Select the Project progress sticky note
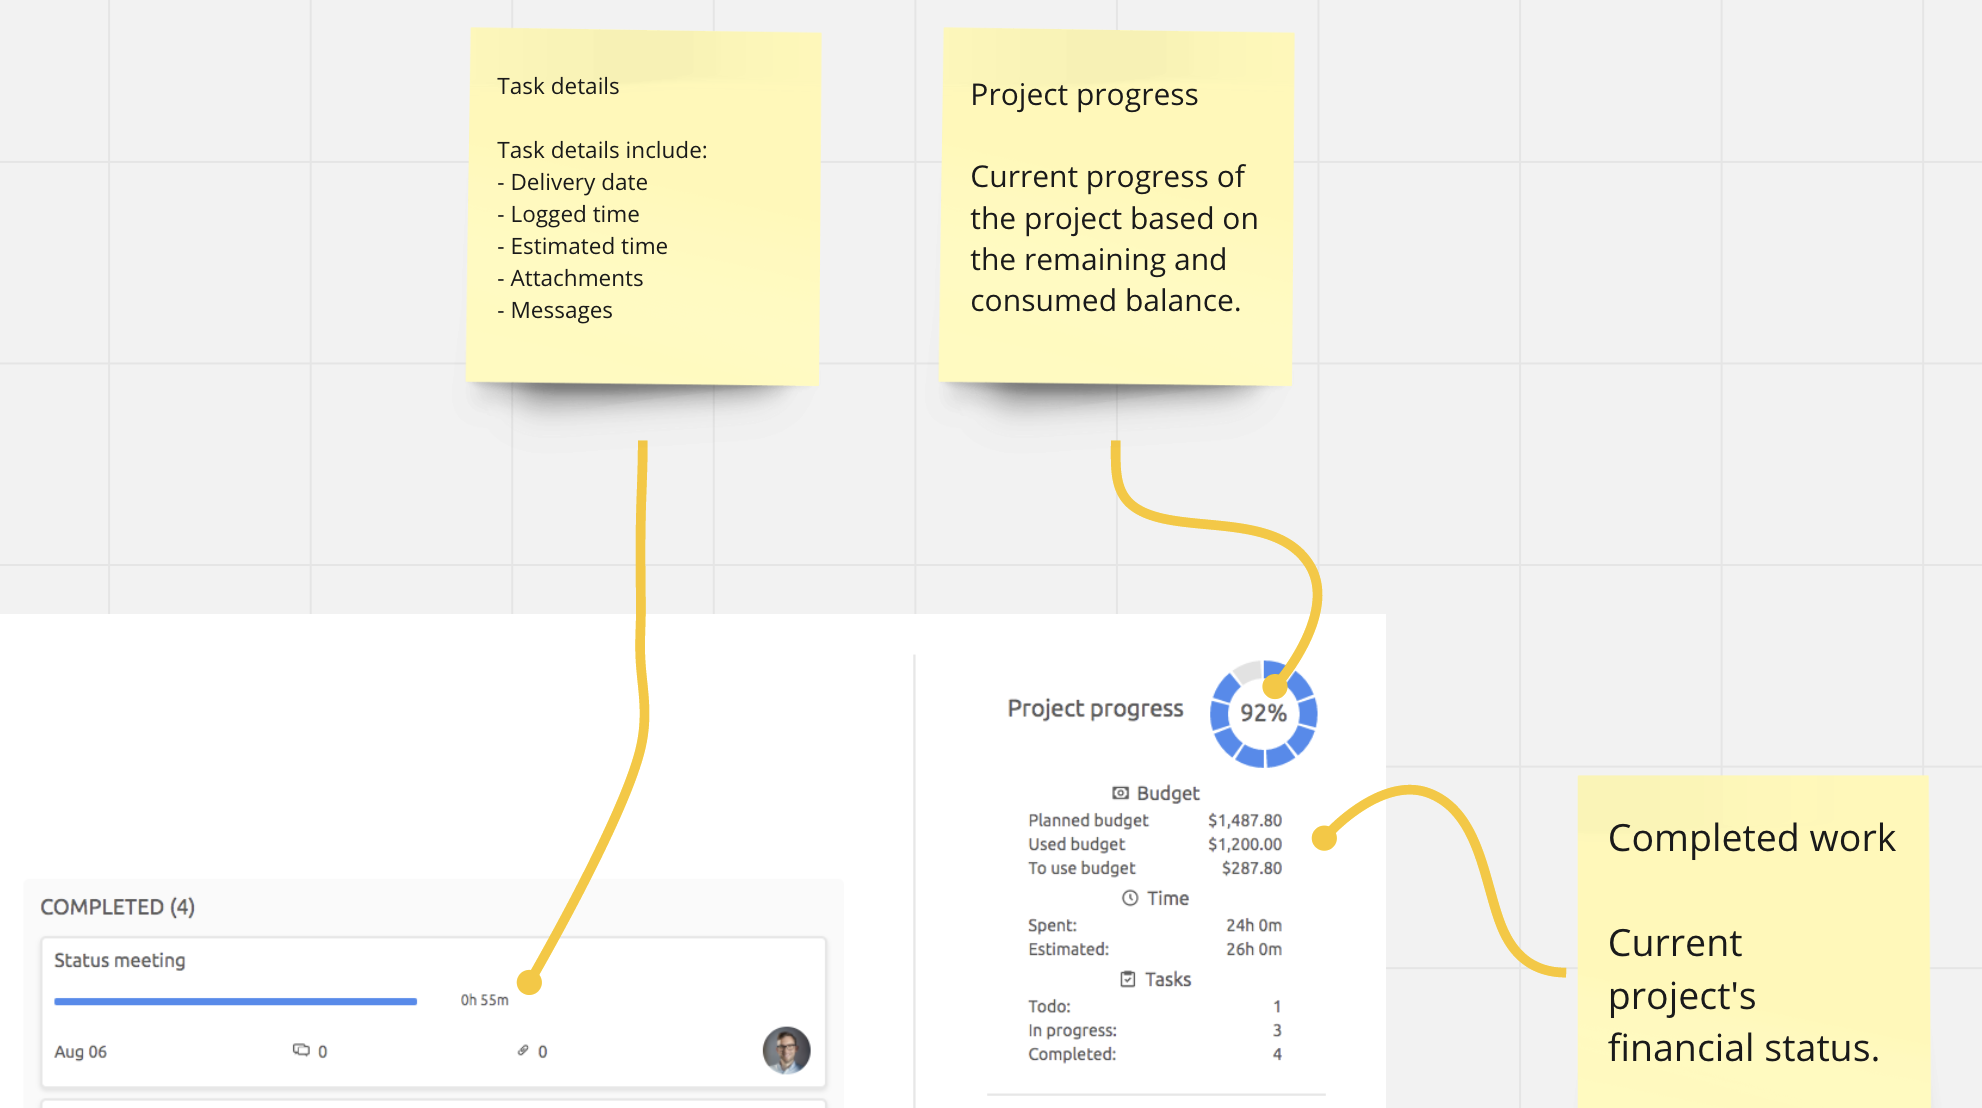1982x1108 pixels. point(1116,207)
